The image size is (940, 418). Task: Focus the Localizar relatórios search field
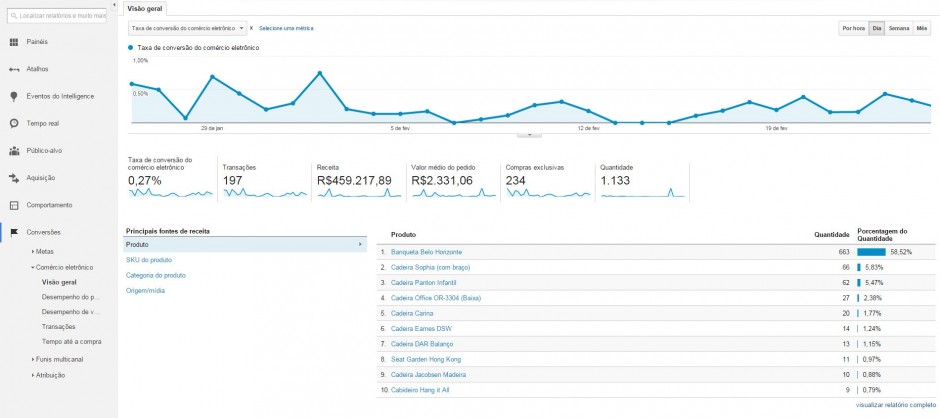coord(57,16)
